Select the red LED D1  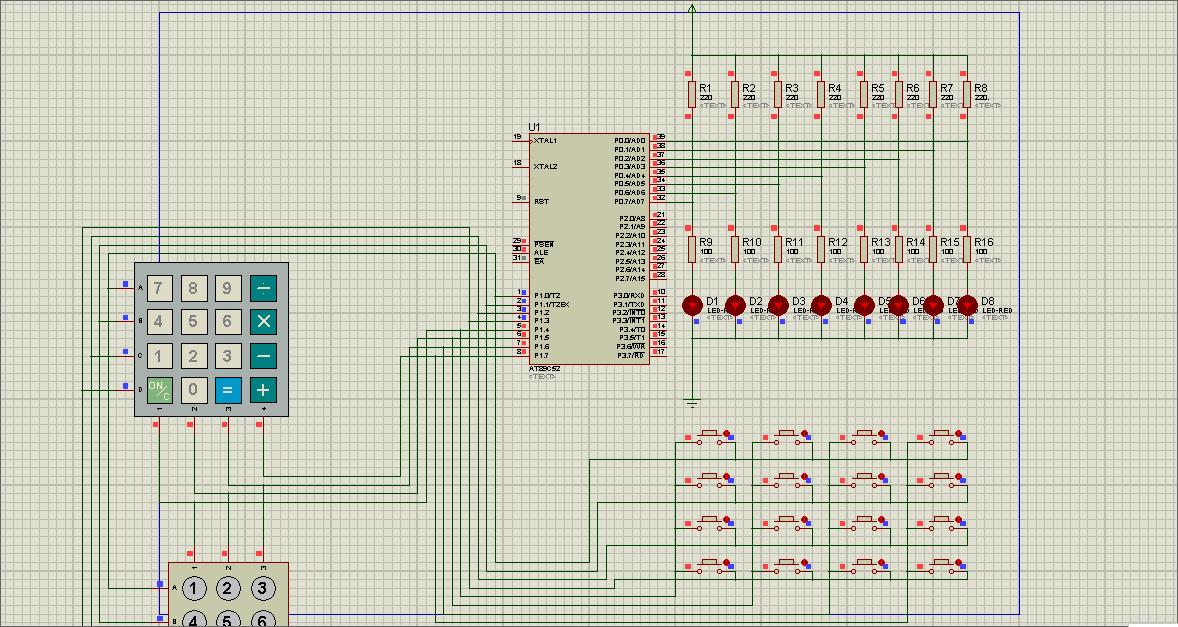(691, 304)
